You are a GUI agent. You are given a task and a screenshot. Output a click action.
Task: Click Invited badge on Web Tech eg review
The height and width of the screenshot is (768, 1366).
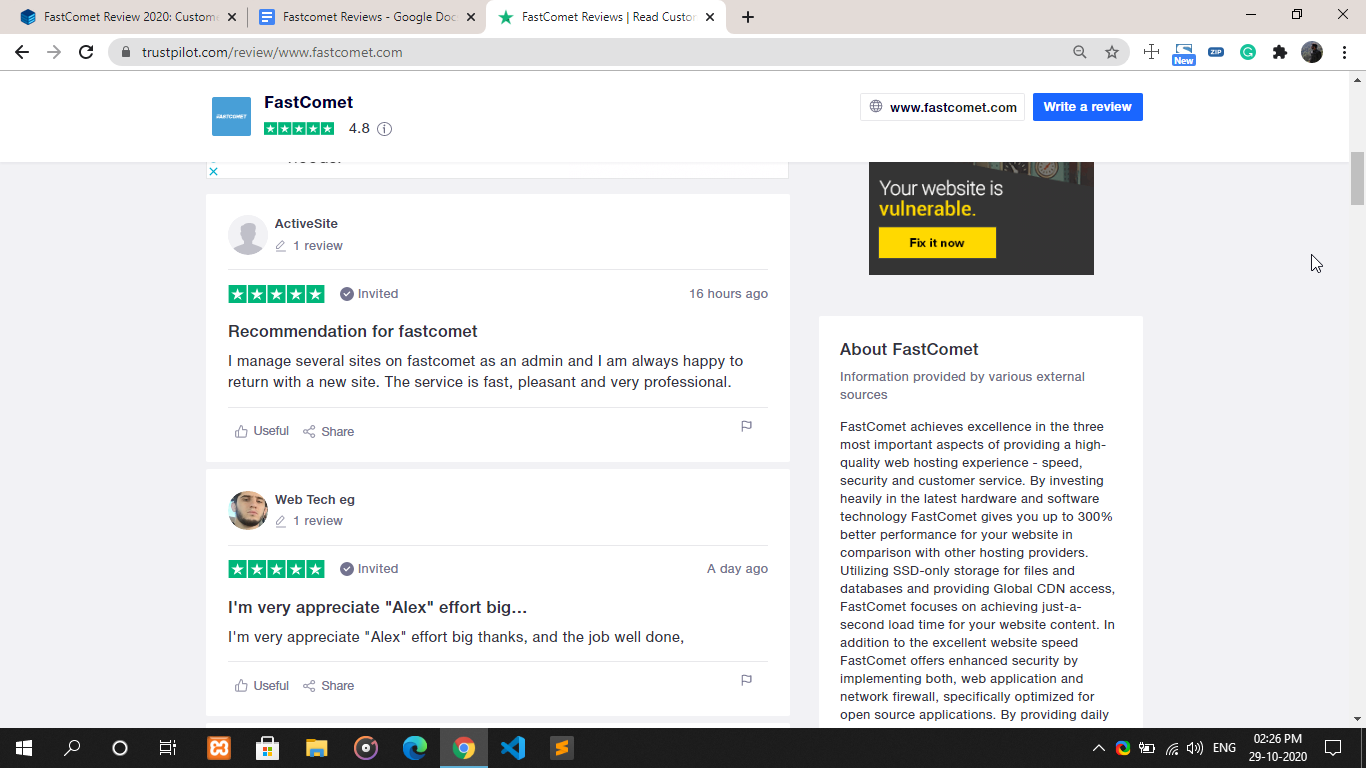[x=369, y=569]
